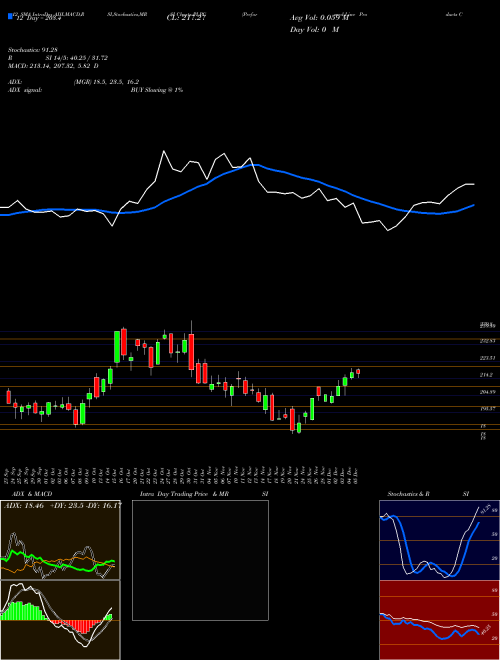Click the blue 12 Day SMA legend square
The image size is (500, 660).
(10, 16)
